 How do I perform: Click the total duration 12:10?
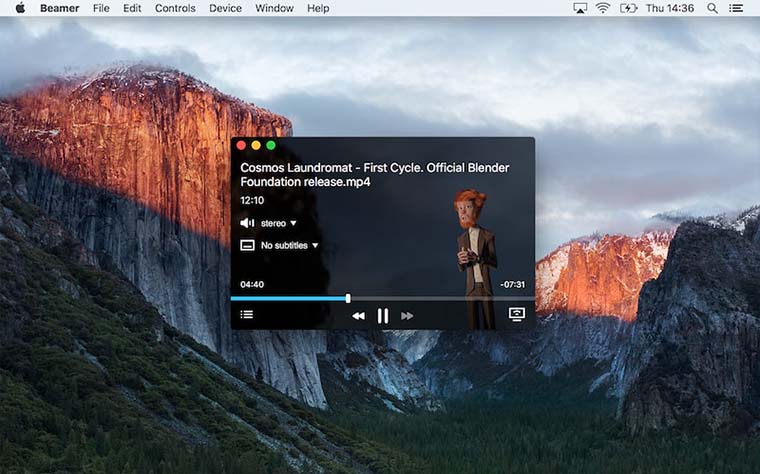point(252,200)
